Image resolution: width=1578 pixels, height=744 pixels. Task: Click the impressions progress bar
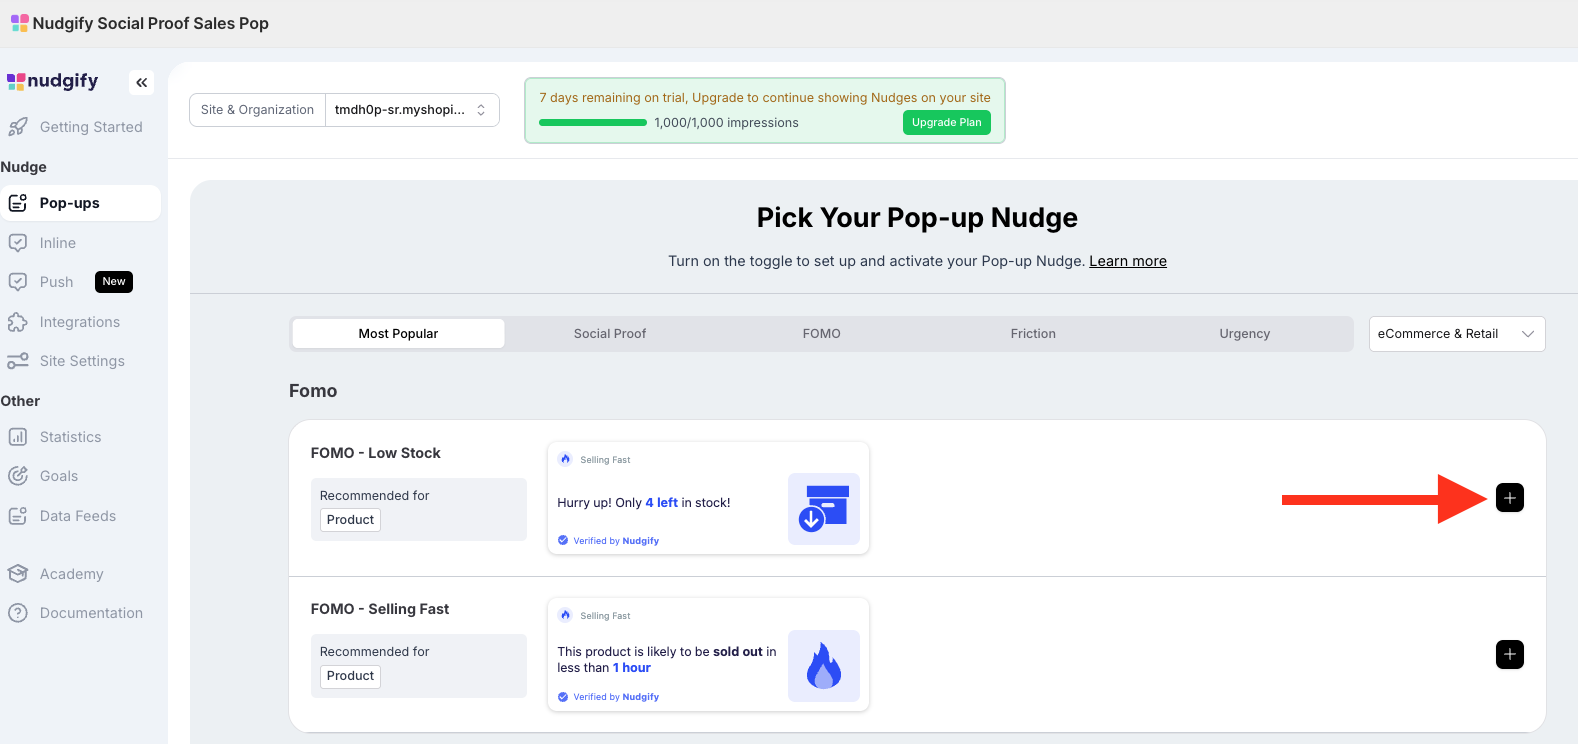coord(593,123)
